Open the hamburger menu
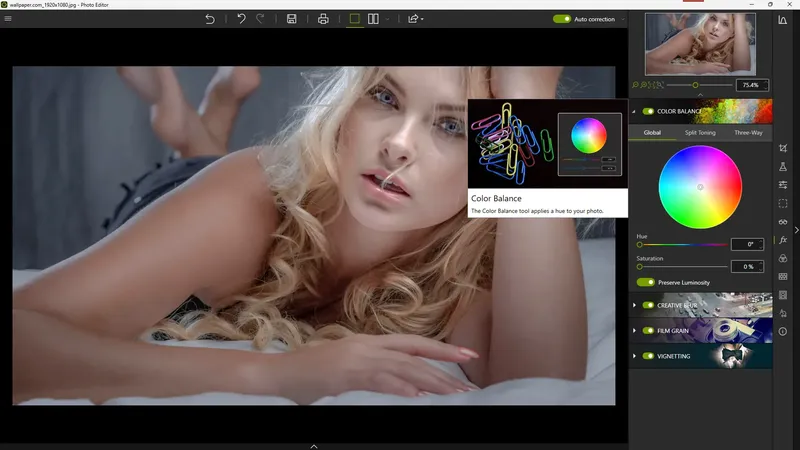Viewport: 800px width, 450px height. click(8, 19)
